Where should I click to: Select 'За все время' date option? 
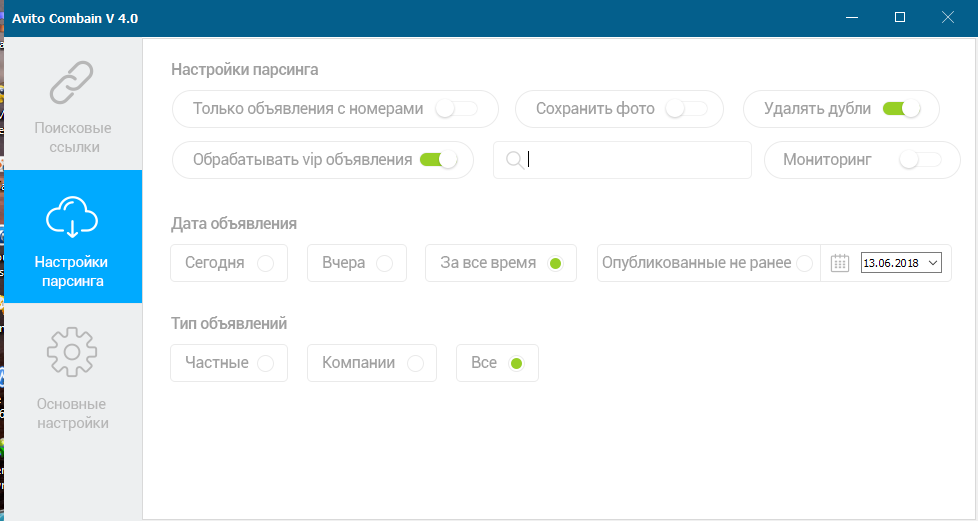[x=556, y=263]
